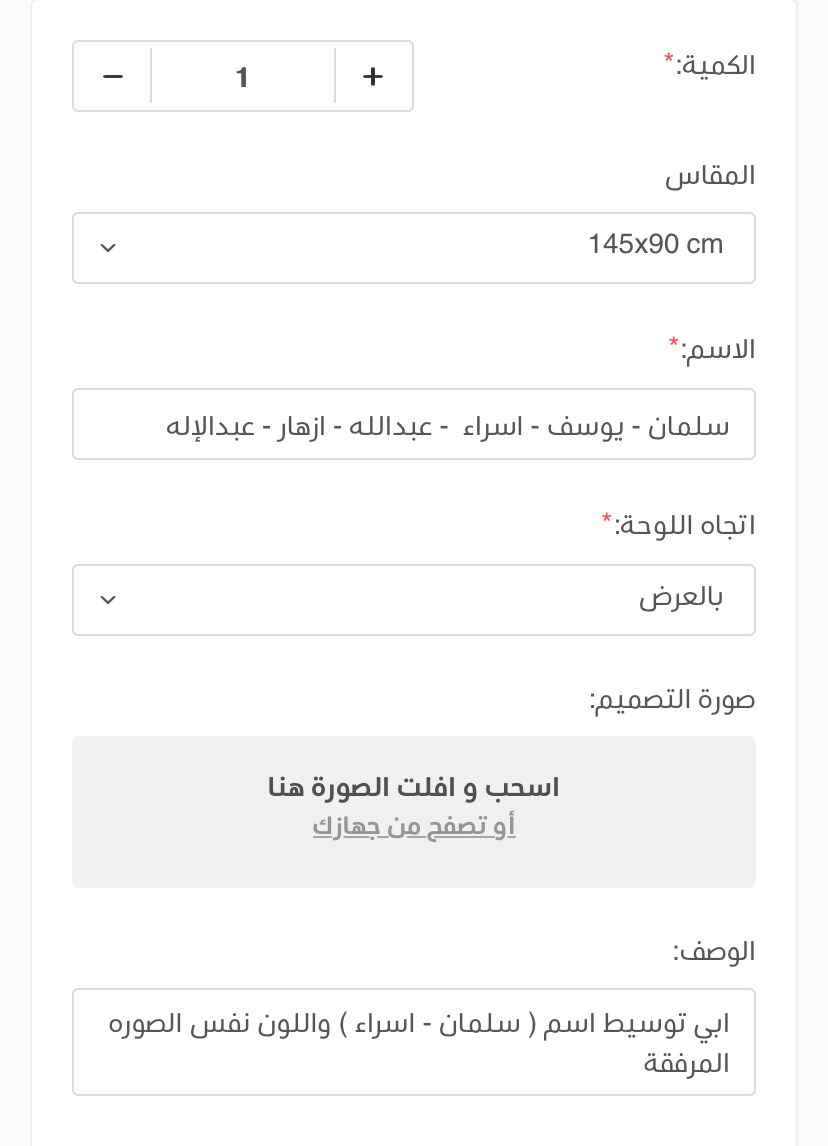Viewport: 828px width, 1146px height.
Task: Click the chevron arrow of the المقاس dropdown
Action: 109,248
